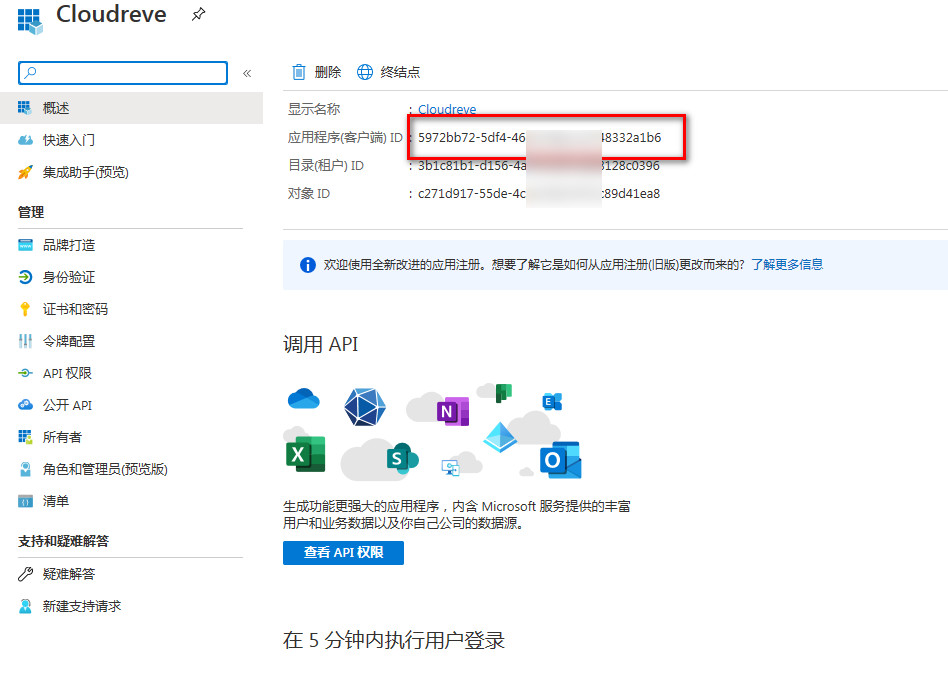Click the 新建支持请求 support person icon
The height and width of the screenshot is (696, 948).
coord(25,606)
